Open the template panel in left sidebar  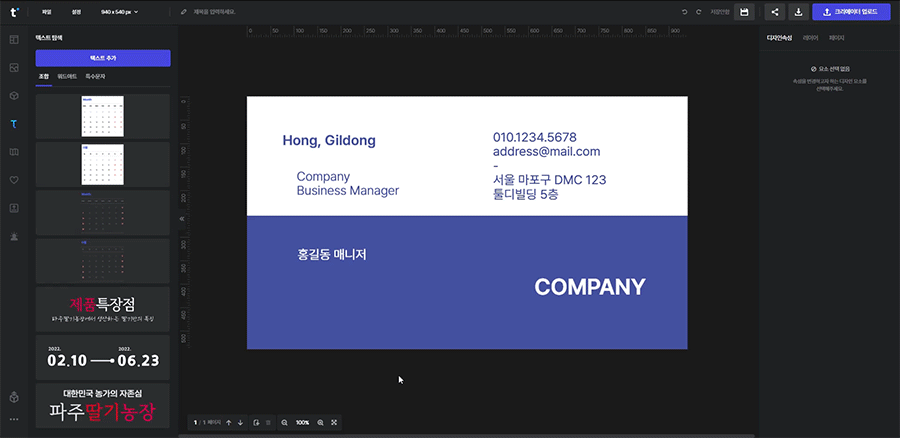[x=14, y=39]
